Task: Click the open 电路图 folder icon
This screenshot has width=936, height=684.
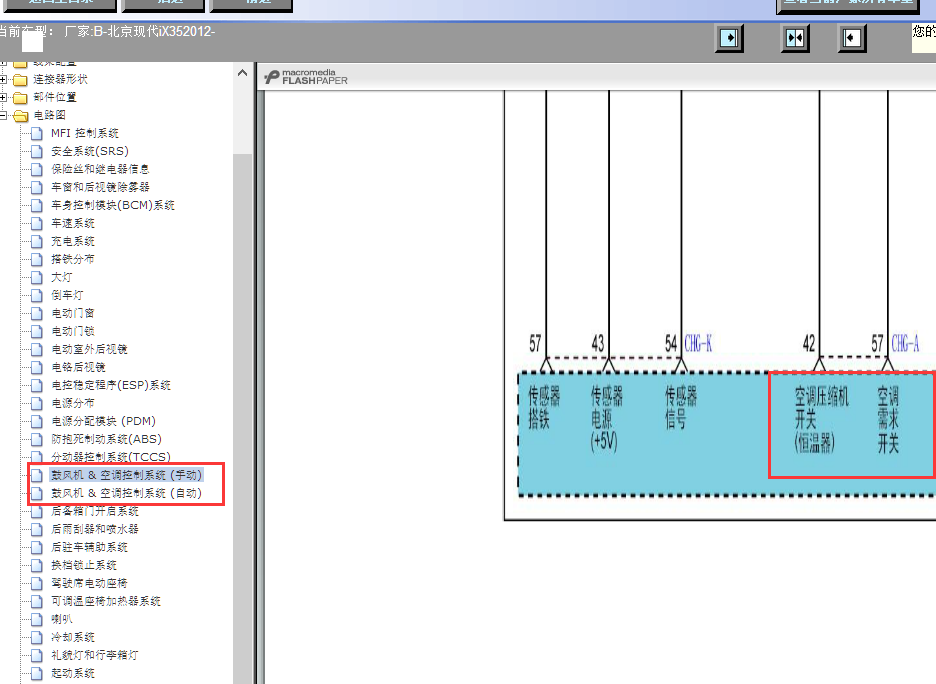Action: coord(20,115)
